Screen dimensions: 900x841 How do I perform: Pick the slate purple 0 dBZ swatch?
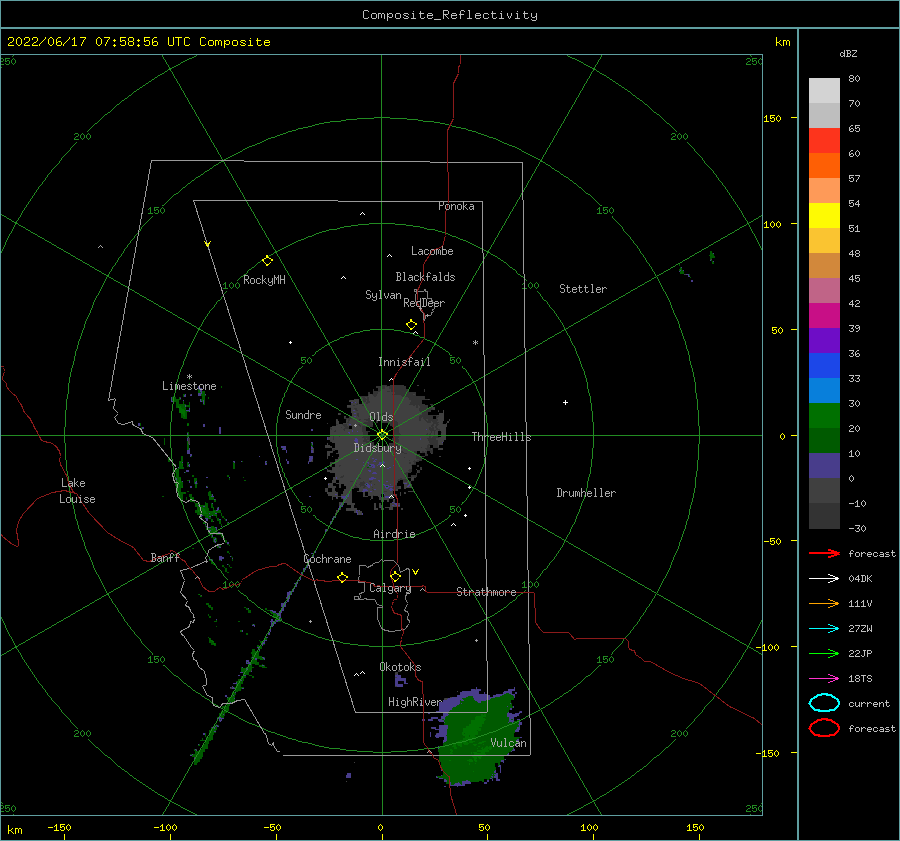click(x=824, y=466)
